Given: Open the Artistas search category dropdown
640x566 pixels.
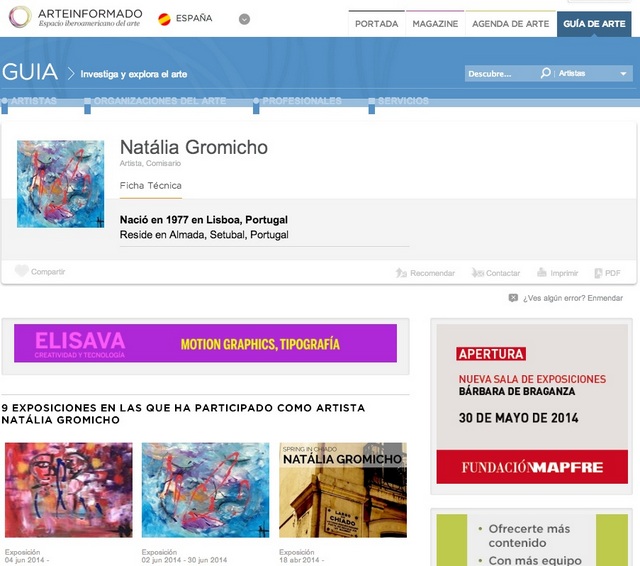Looking at the screenshot, I should 593,73.
